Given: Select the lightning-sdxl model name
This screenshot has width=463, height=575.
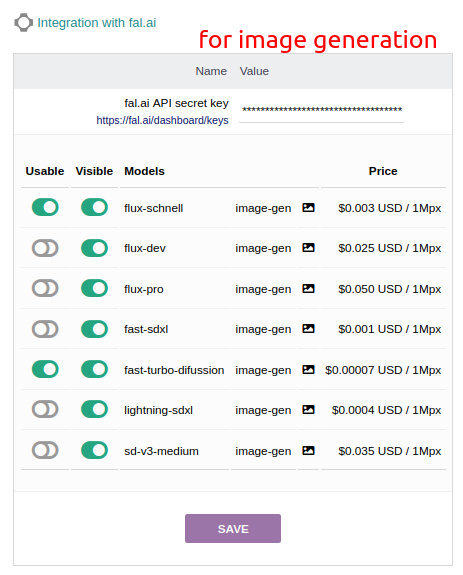Looking at the screenshot, I should (x=158, y=410).
